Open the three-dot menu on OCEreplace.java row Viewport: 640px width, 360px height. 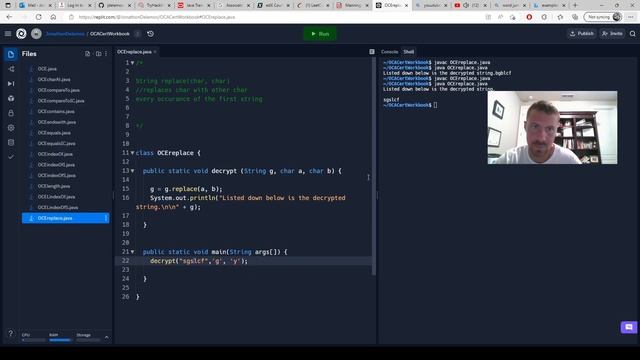tap(106, 218)
